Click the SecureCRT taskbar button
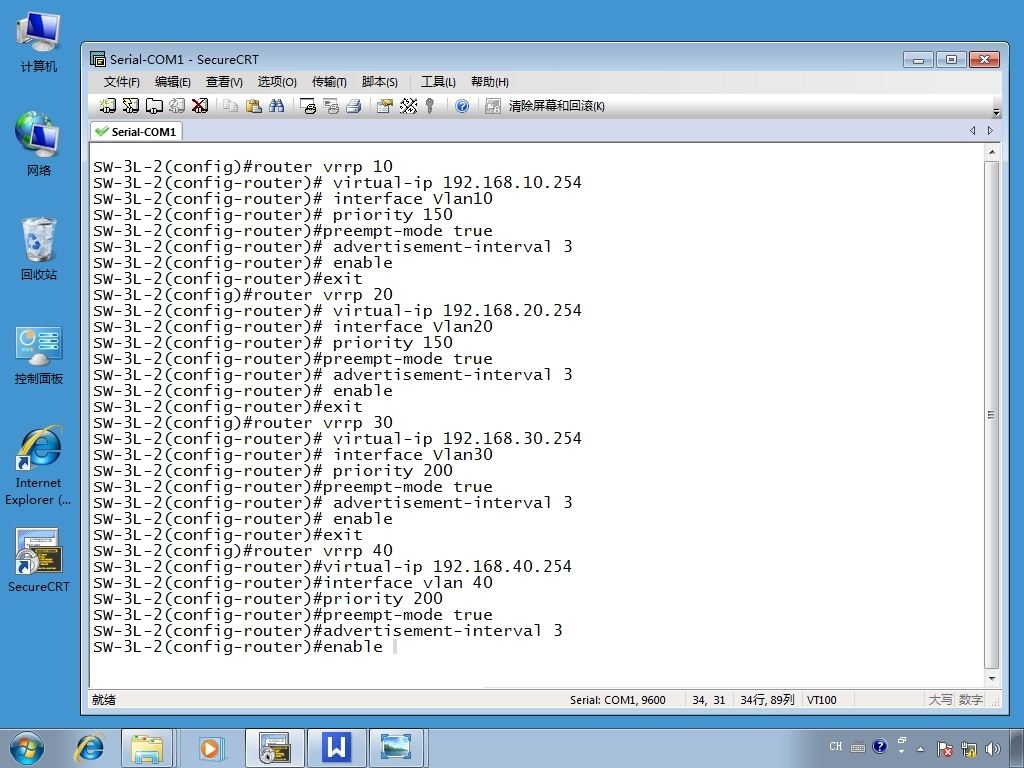The width and height of the screenshot is (1024, 768). click(274, 748)
